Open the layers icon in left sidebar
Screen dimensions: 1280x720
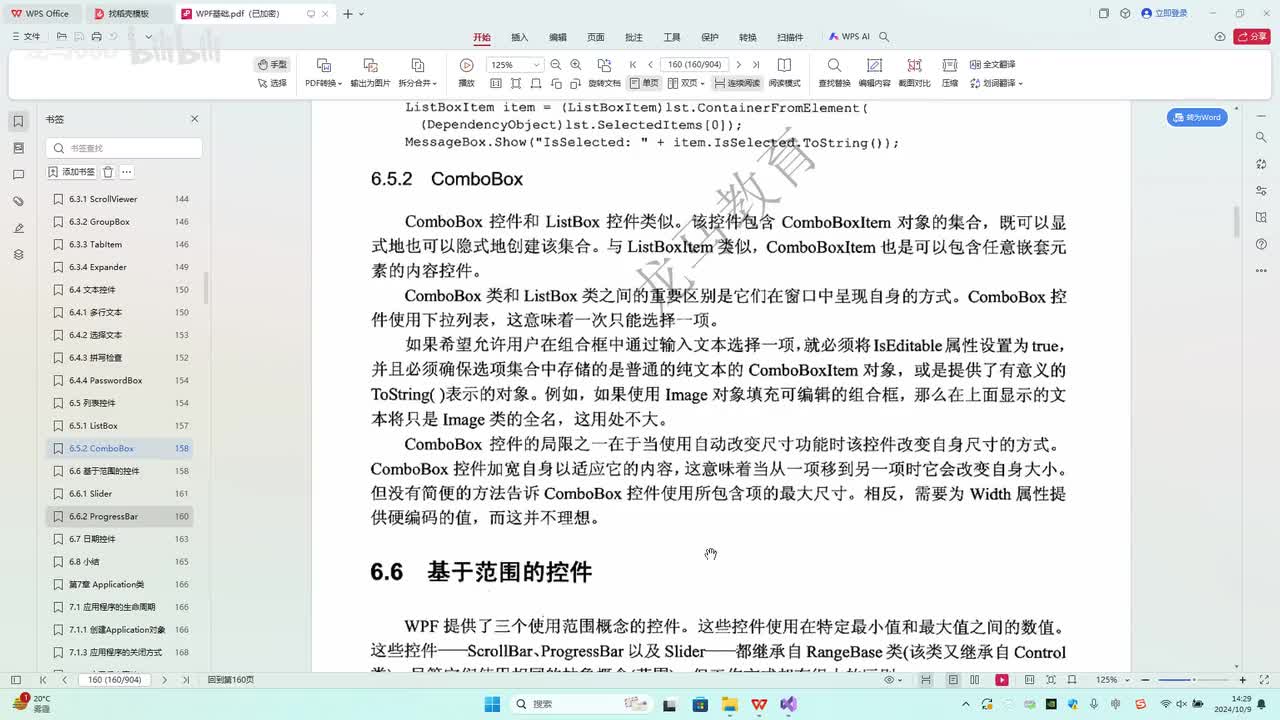click(18, 255)
